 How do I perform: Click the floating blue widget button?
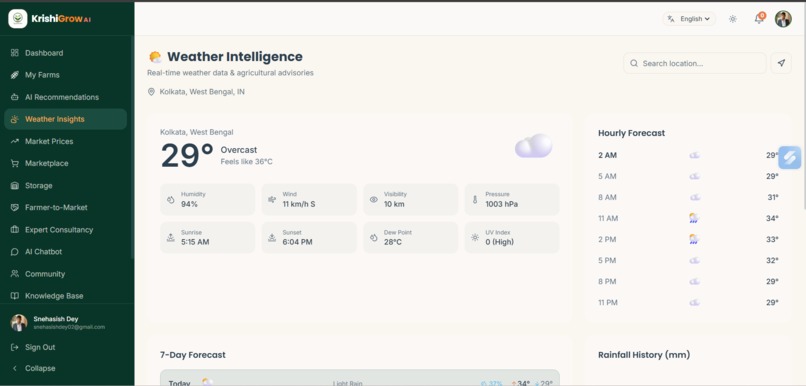pyautogui.click(x=790, y=157)
